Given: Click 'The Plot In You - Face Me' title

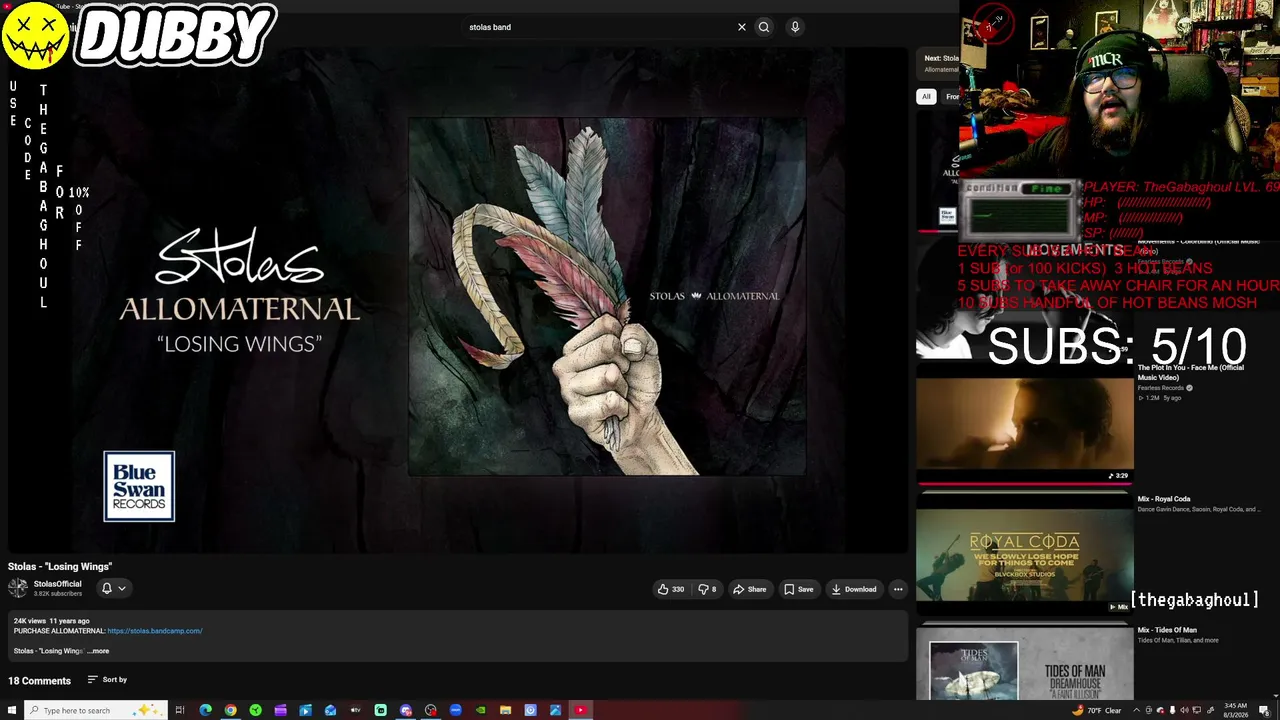Looking at the screenshot, I should [1191, 372].
